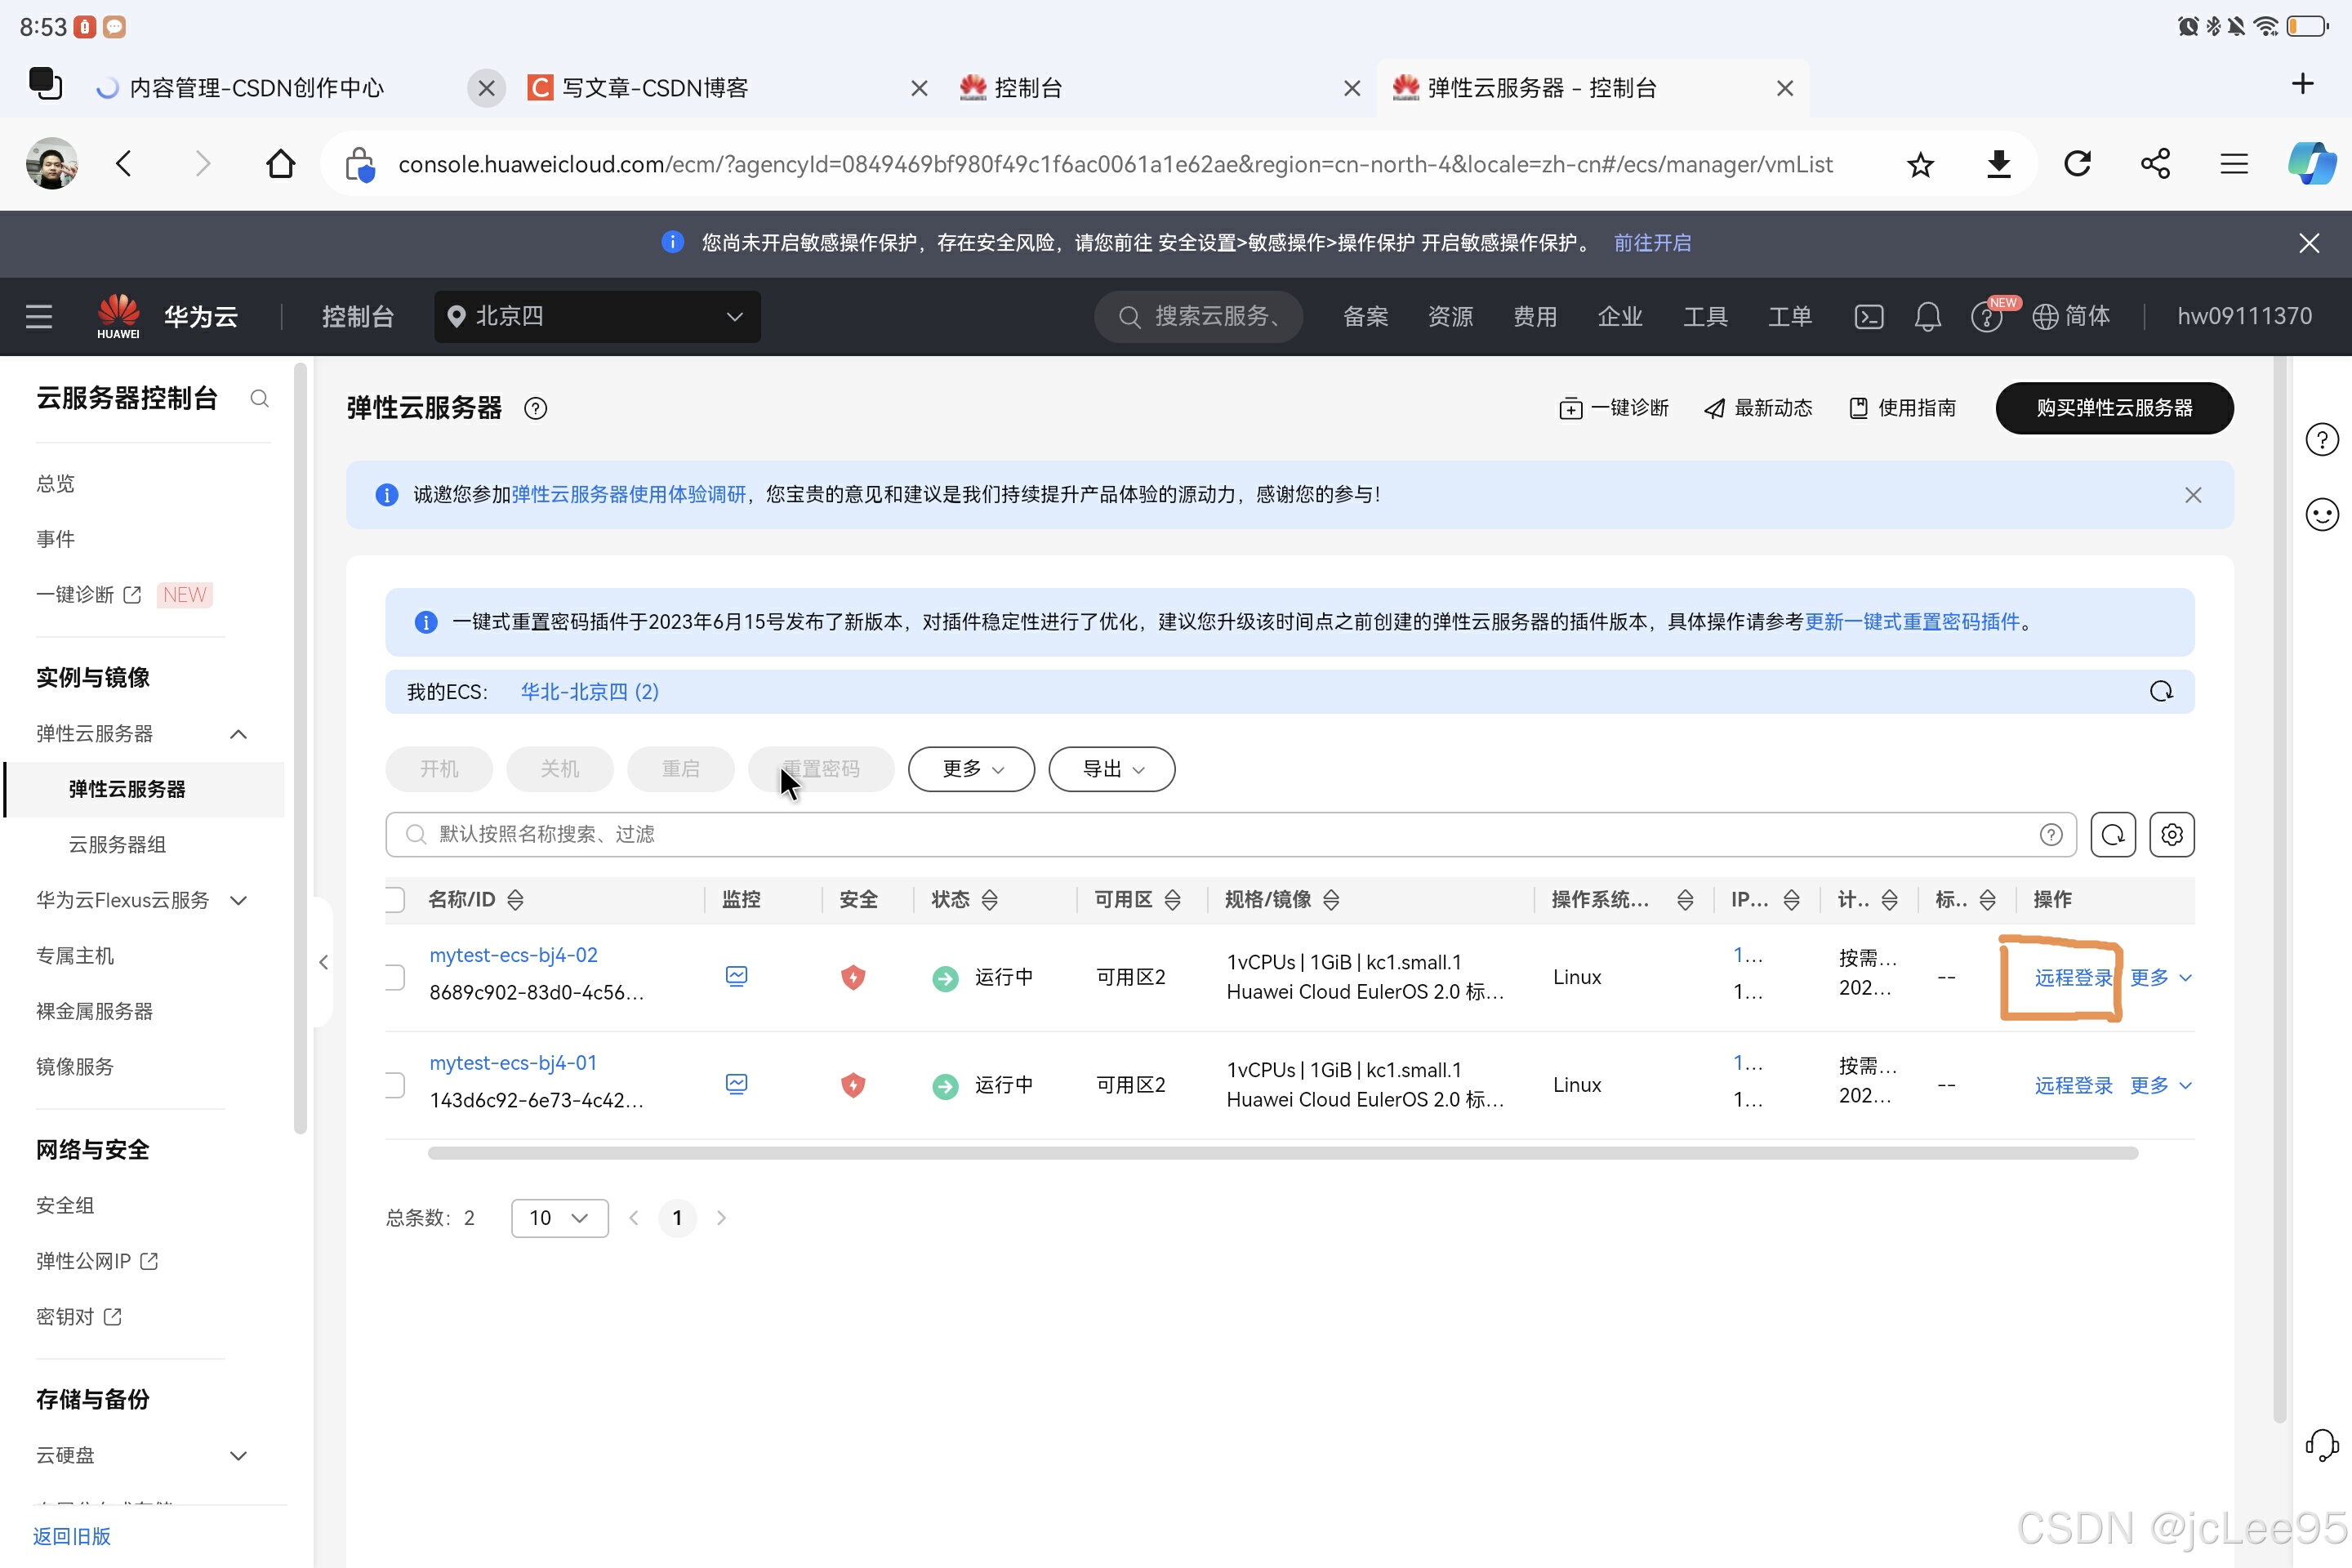Image resolution: width=2352 pixels, height=1568 pixels.
Task: Open the hamburger service menu beside Huawei logo
Action: tap(39, 317)
